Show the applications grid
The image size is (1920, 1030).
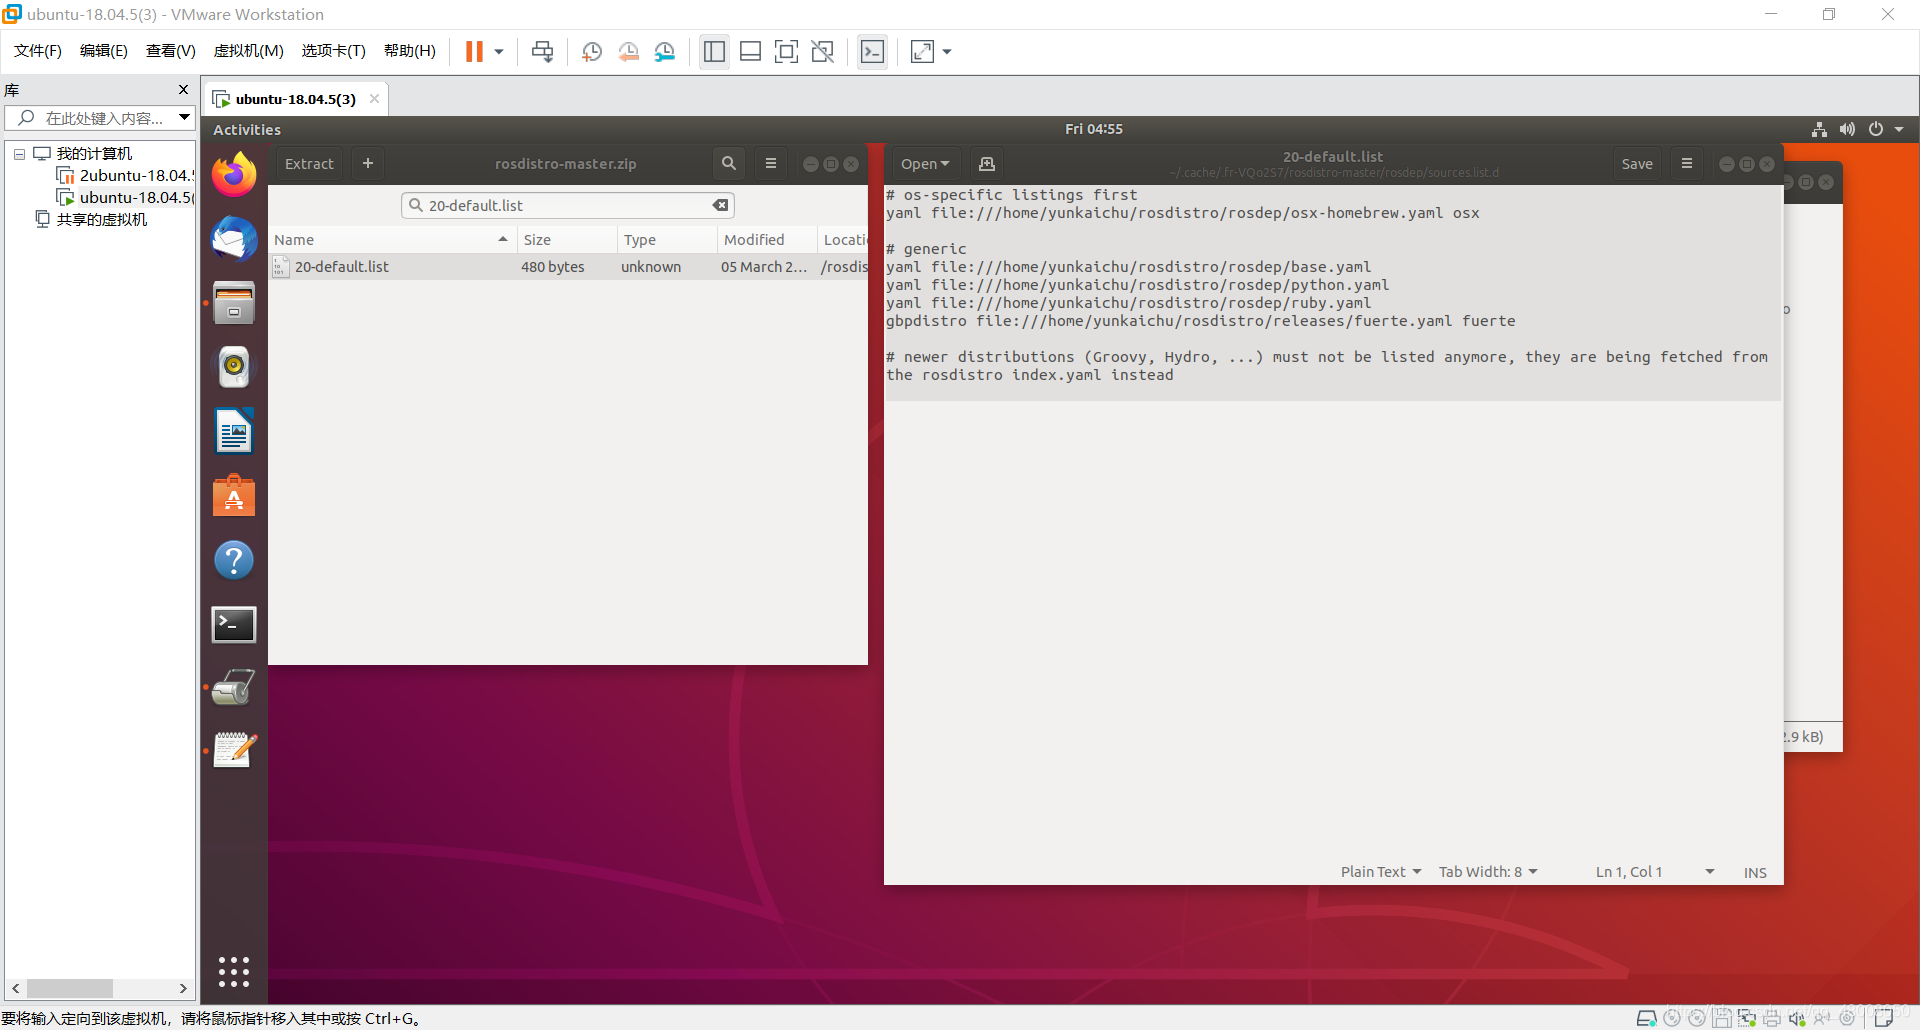(234, 971)
